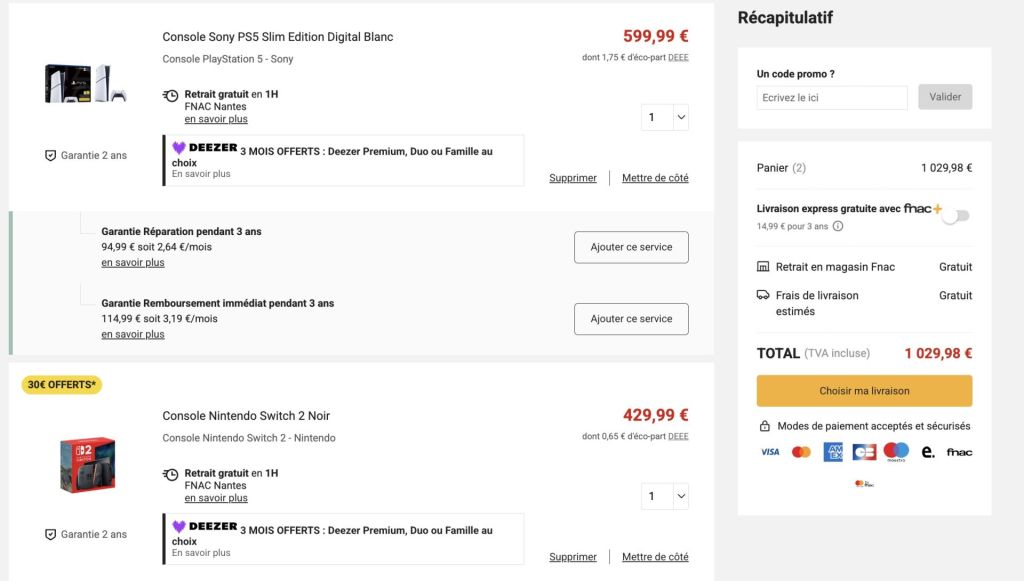The image size is (1024, 581).
Task: Click the Choisir ma livraison button
Action: pyautogui.click(x=864, y=391)
